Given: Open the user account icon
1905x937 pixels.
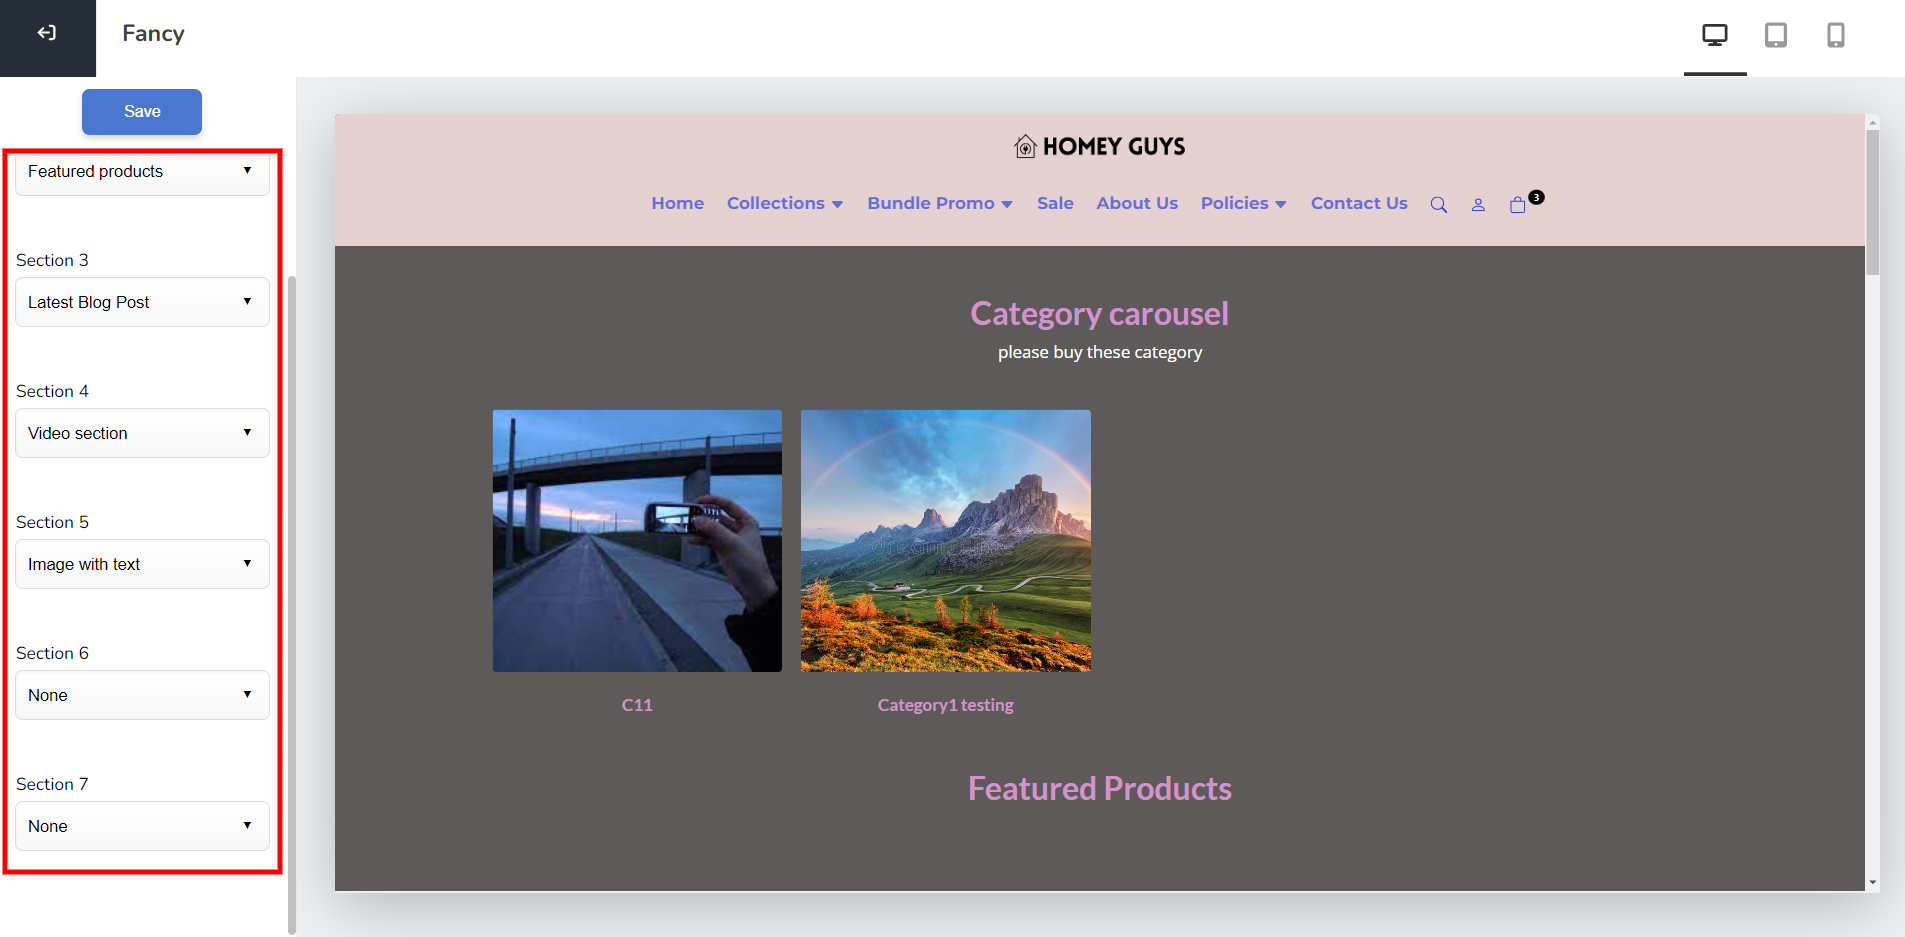Looking at the screenshot, I should 1478,205.
